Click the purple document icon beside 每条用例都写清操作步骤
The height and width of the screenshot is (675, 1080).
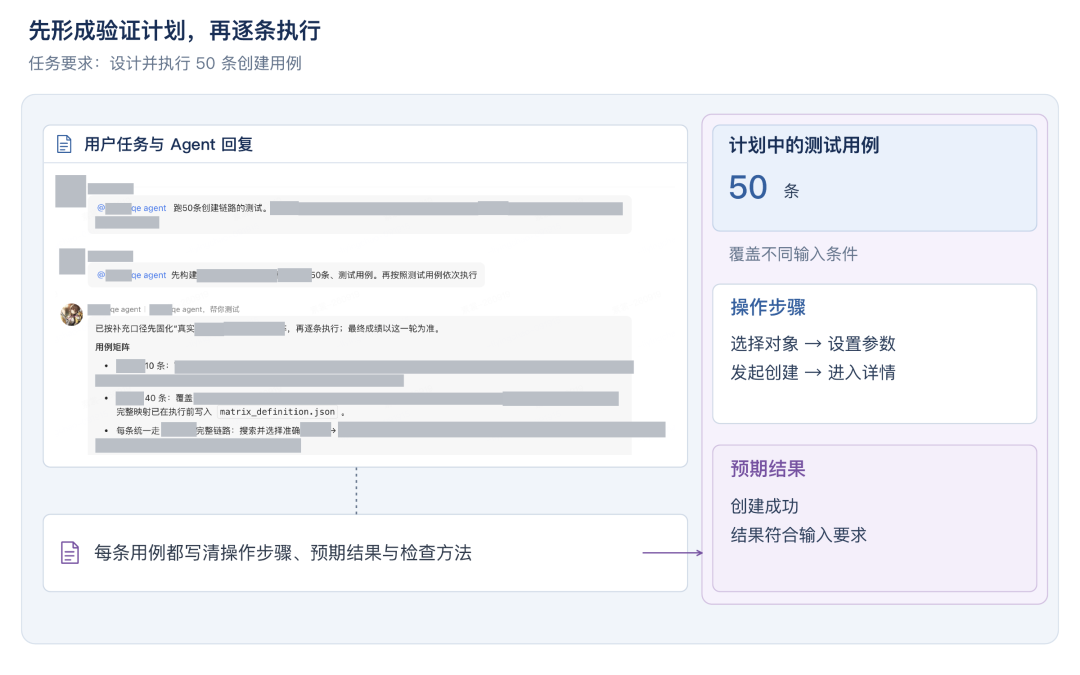[x=70, y=552]
